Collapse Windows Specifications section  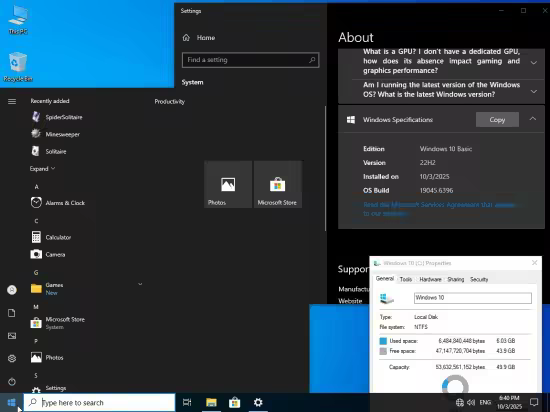coord(532,119)
